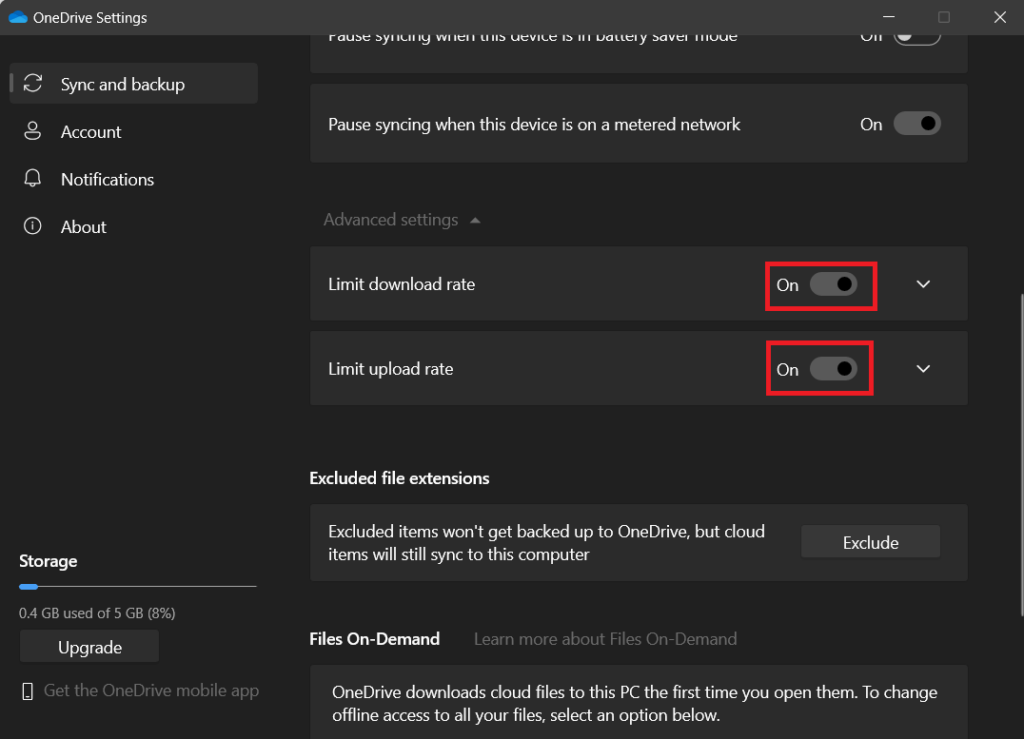Expand the Limit upload rate options chevron
This screenshot has width=1024, height=739.
click(923, 369)
